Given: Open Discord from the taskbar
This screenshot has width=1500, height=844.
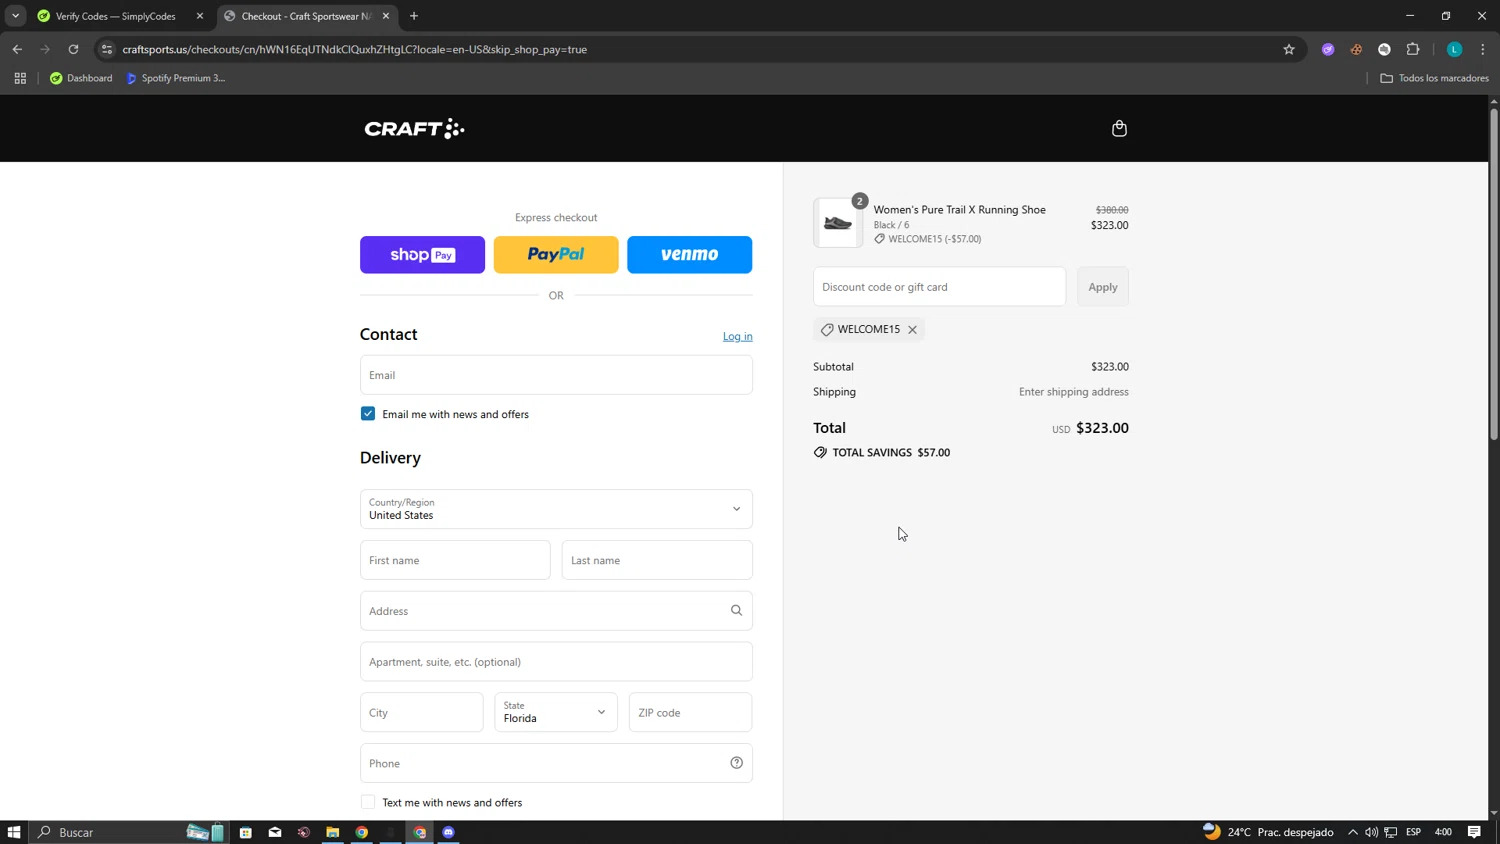Looking at the screenshot, I should pos(449,832).
